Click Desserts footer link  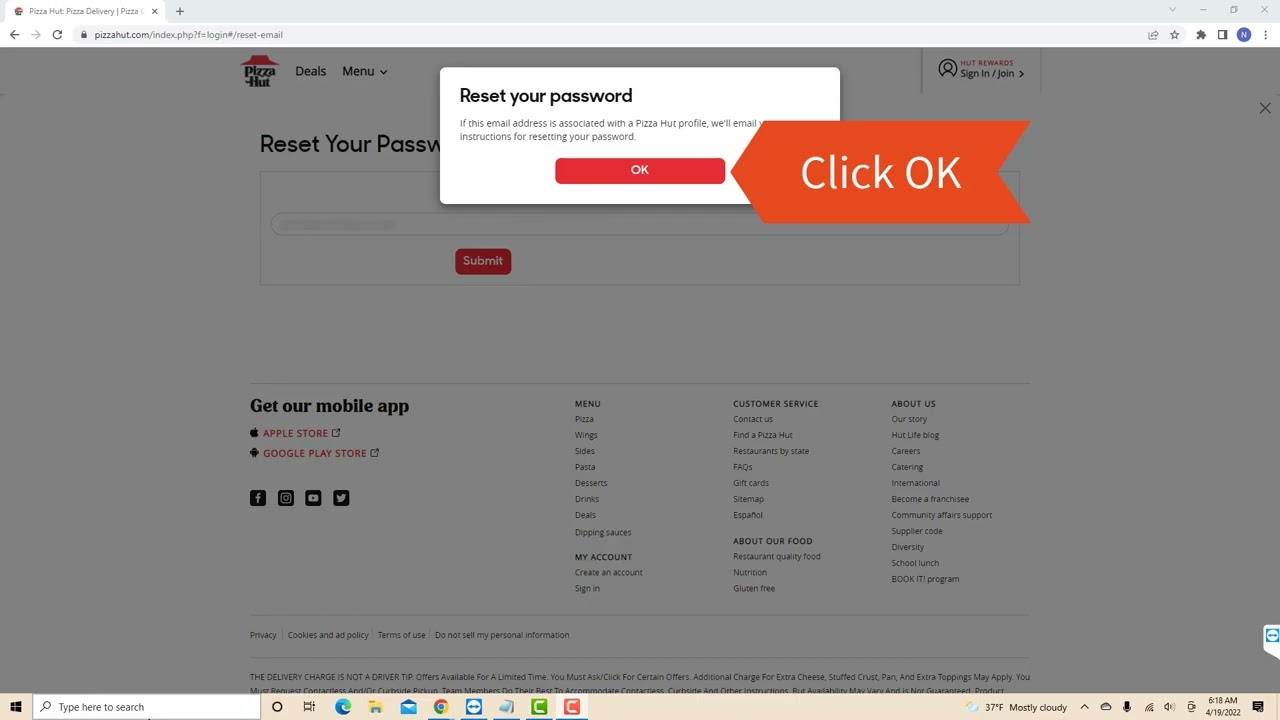point(591,483)
